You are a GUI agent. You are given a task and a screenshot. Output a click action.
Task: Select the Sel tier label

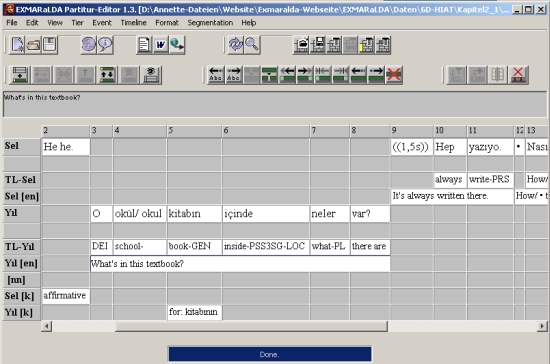[21, 146]
